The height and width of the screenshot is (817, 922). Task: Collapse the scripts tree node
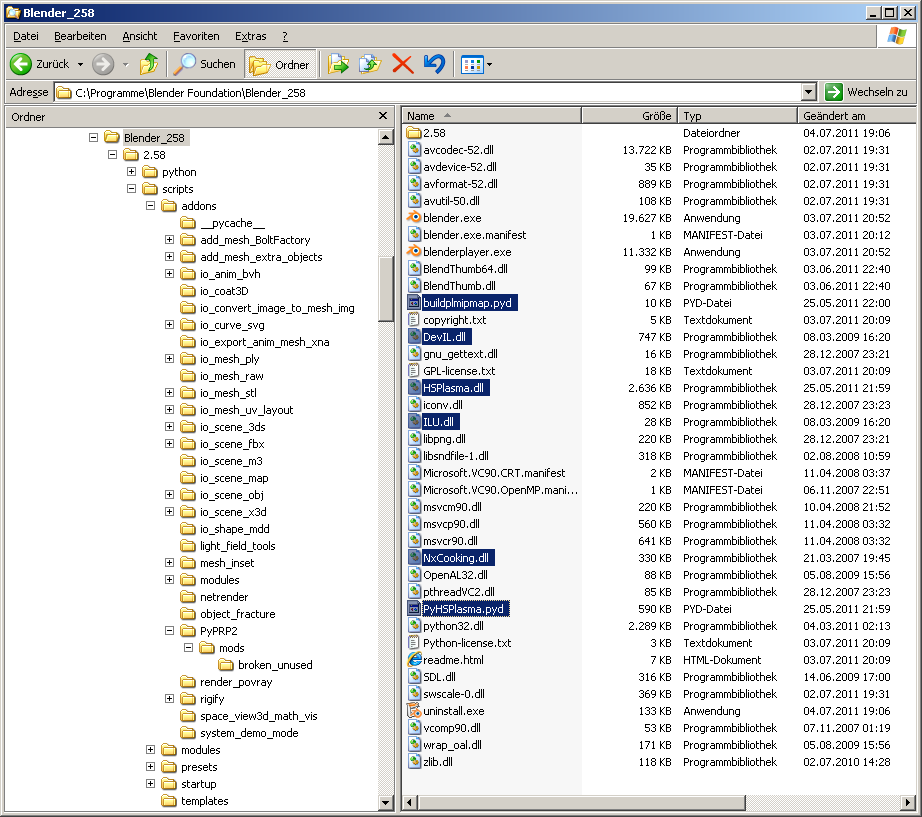pos(131,189)
